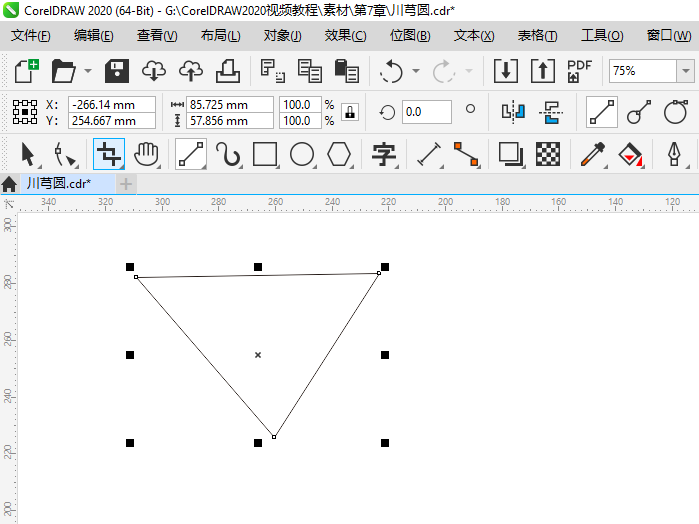Select the Parallel dimension tool

(430, 154)
